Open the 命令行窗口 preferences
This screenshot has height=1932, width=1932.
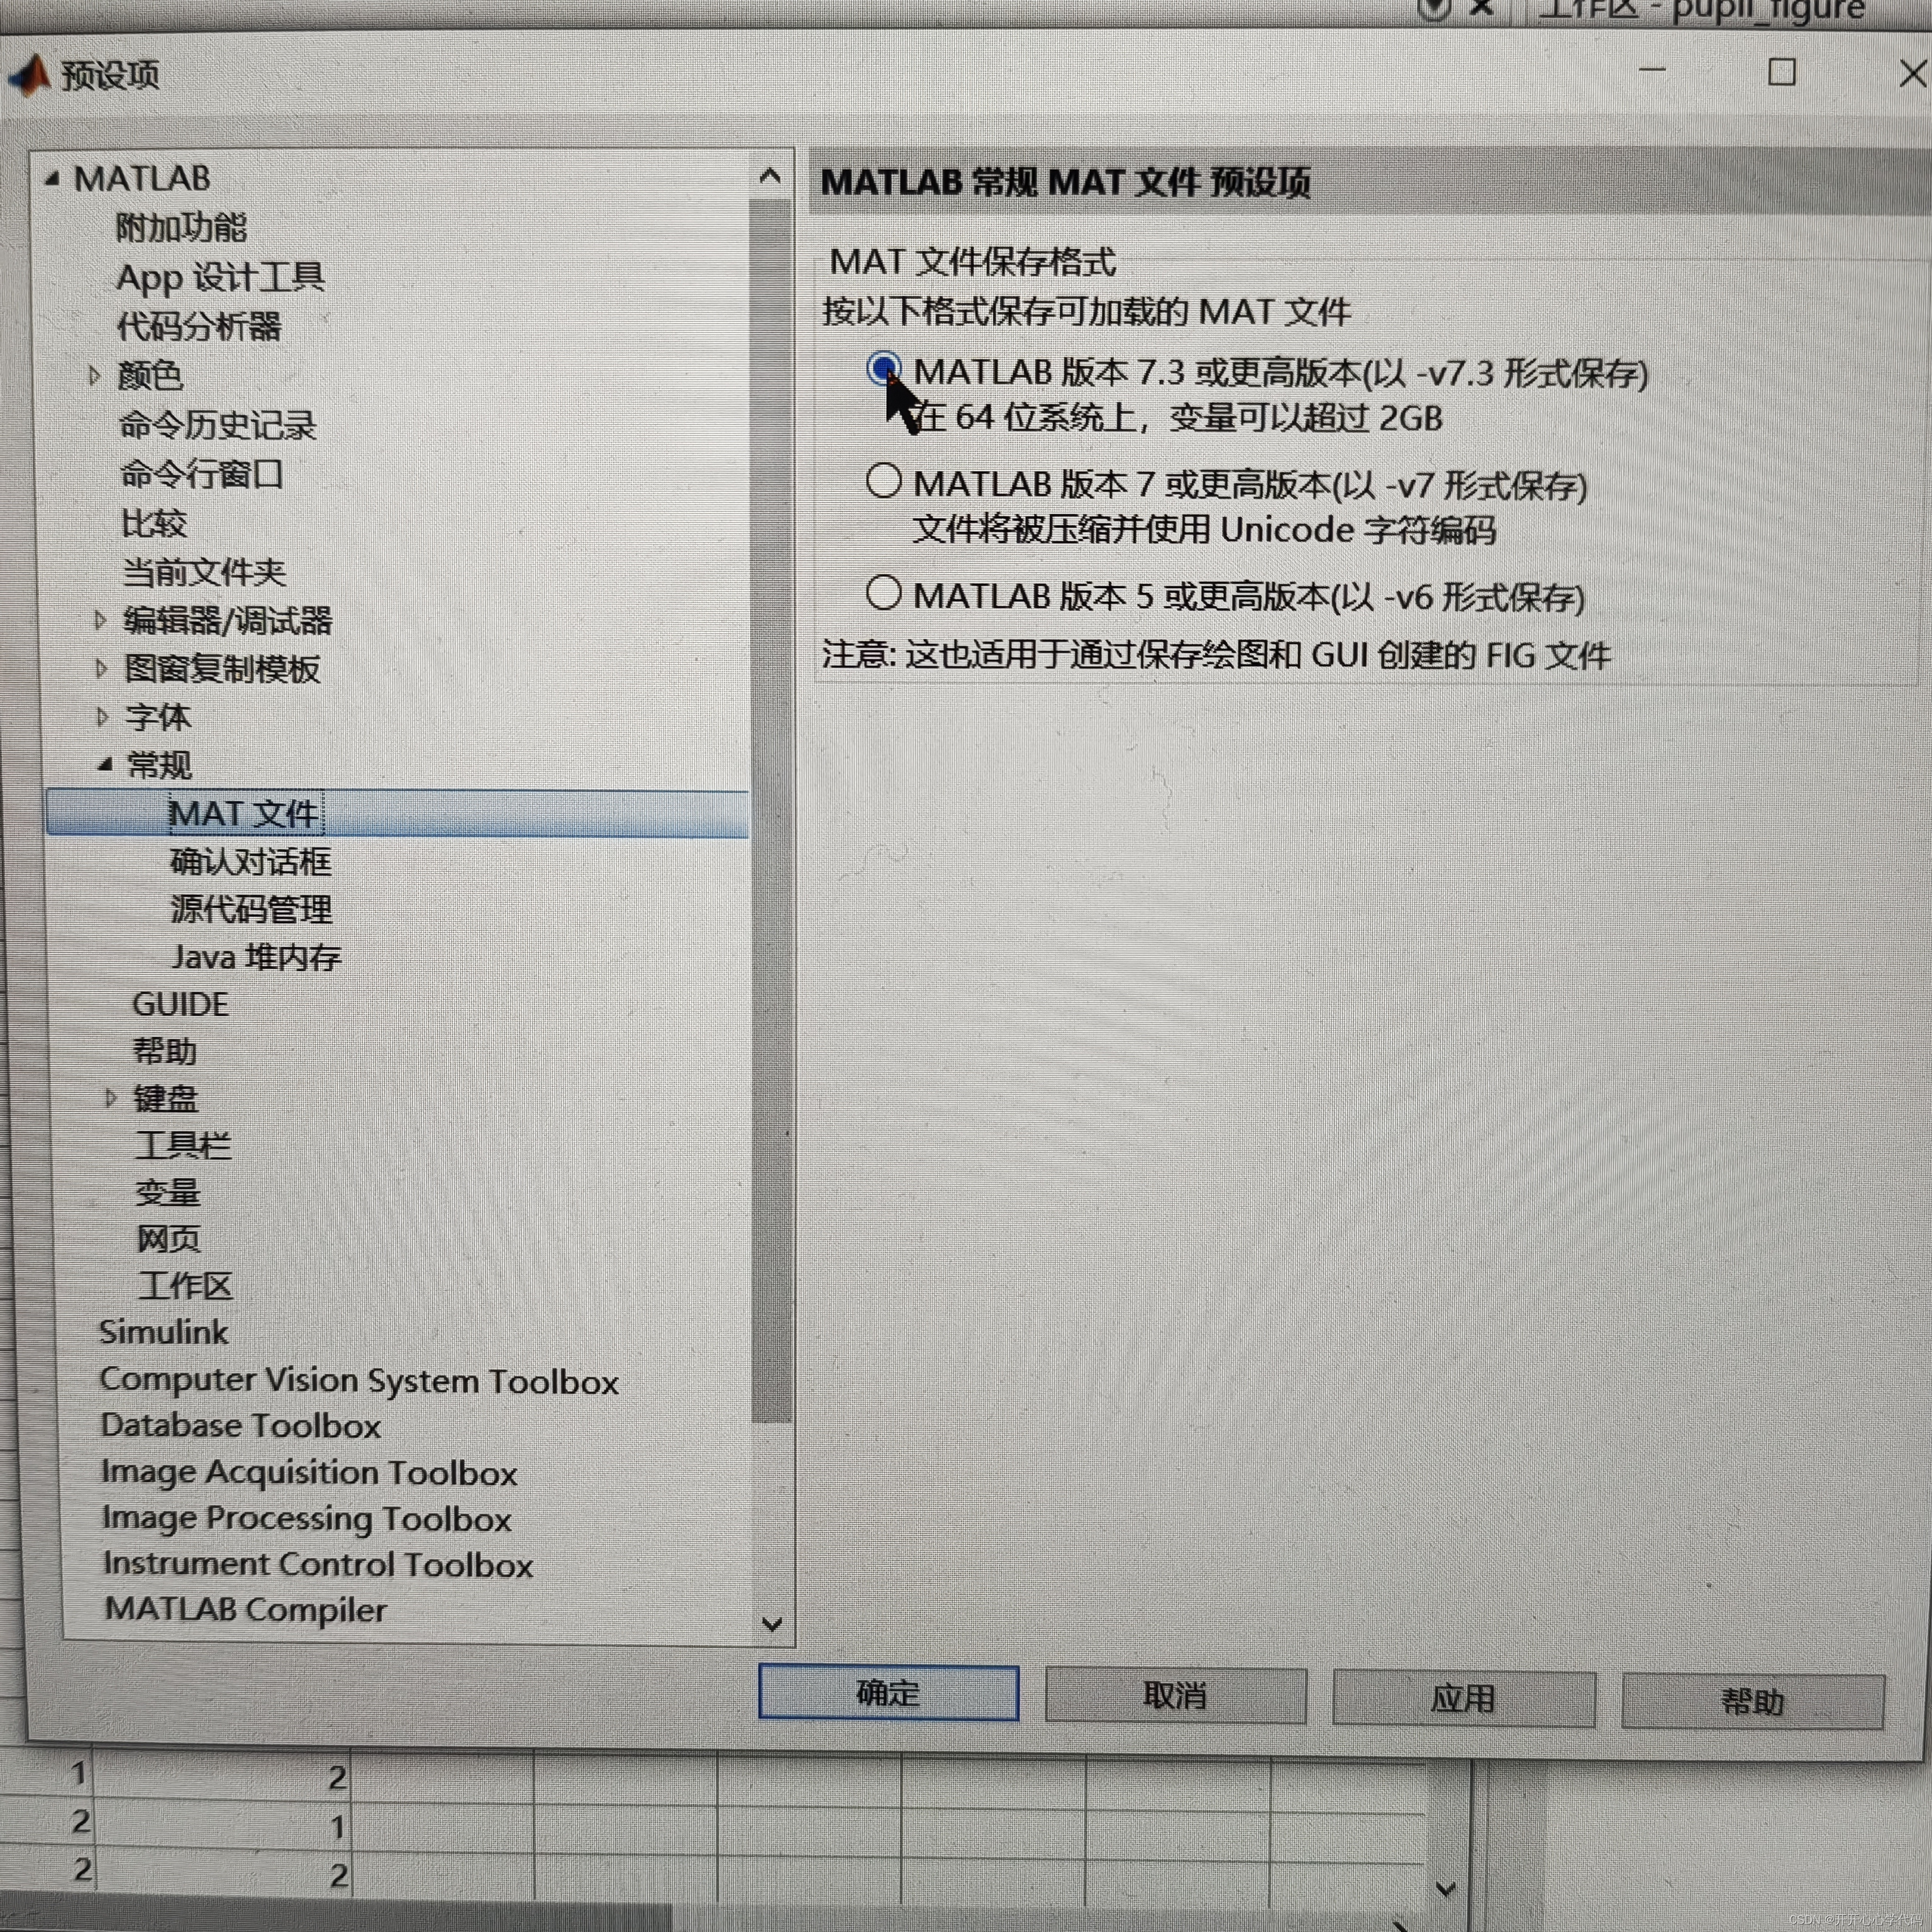click(201, 474)
